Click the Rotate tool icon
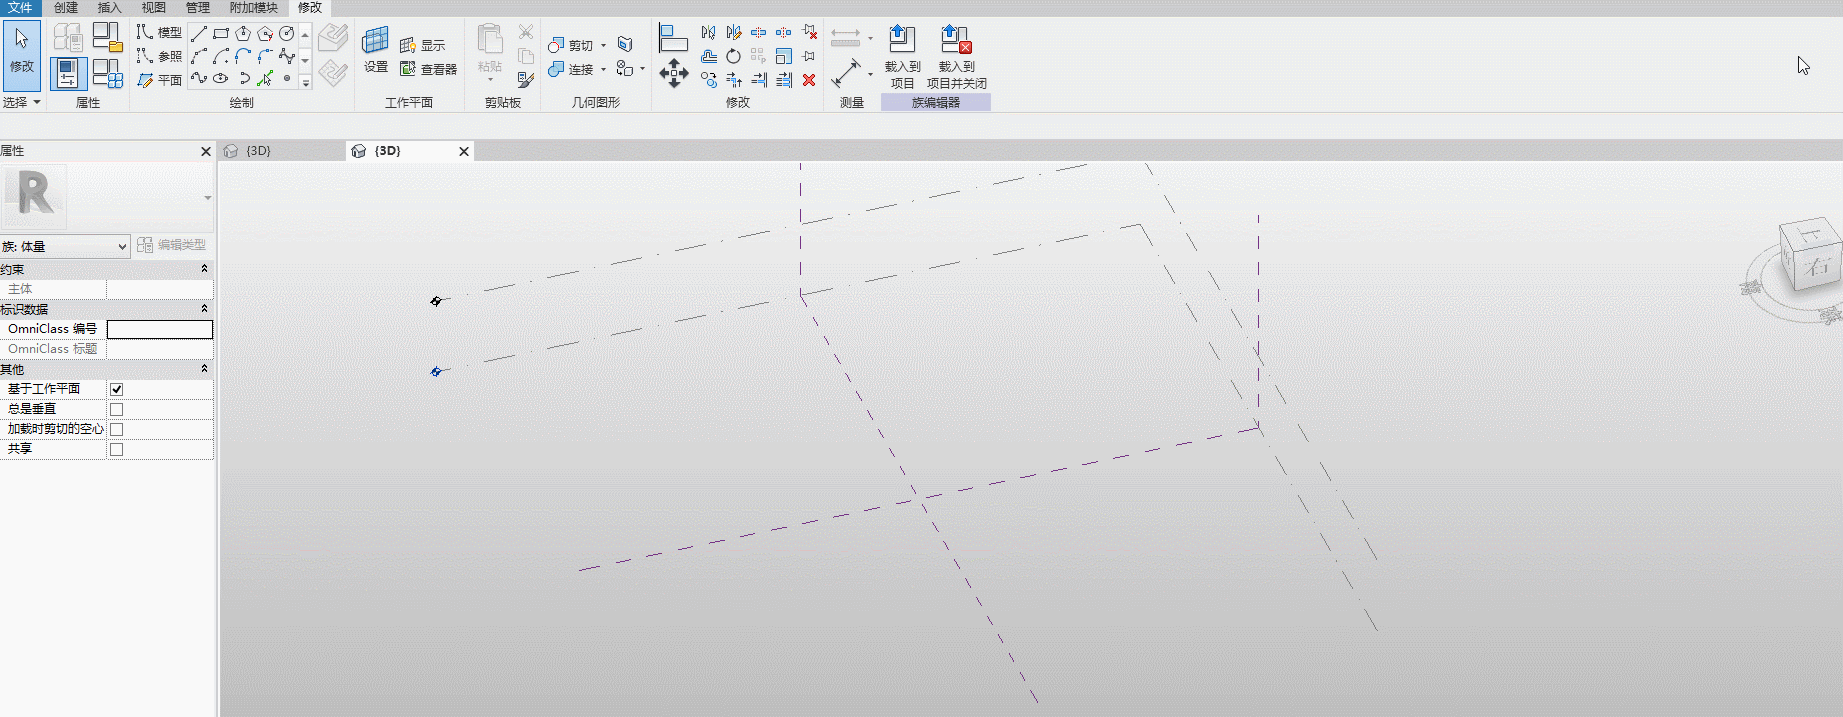1843x717 pixels. tap(734, 56)
